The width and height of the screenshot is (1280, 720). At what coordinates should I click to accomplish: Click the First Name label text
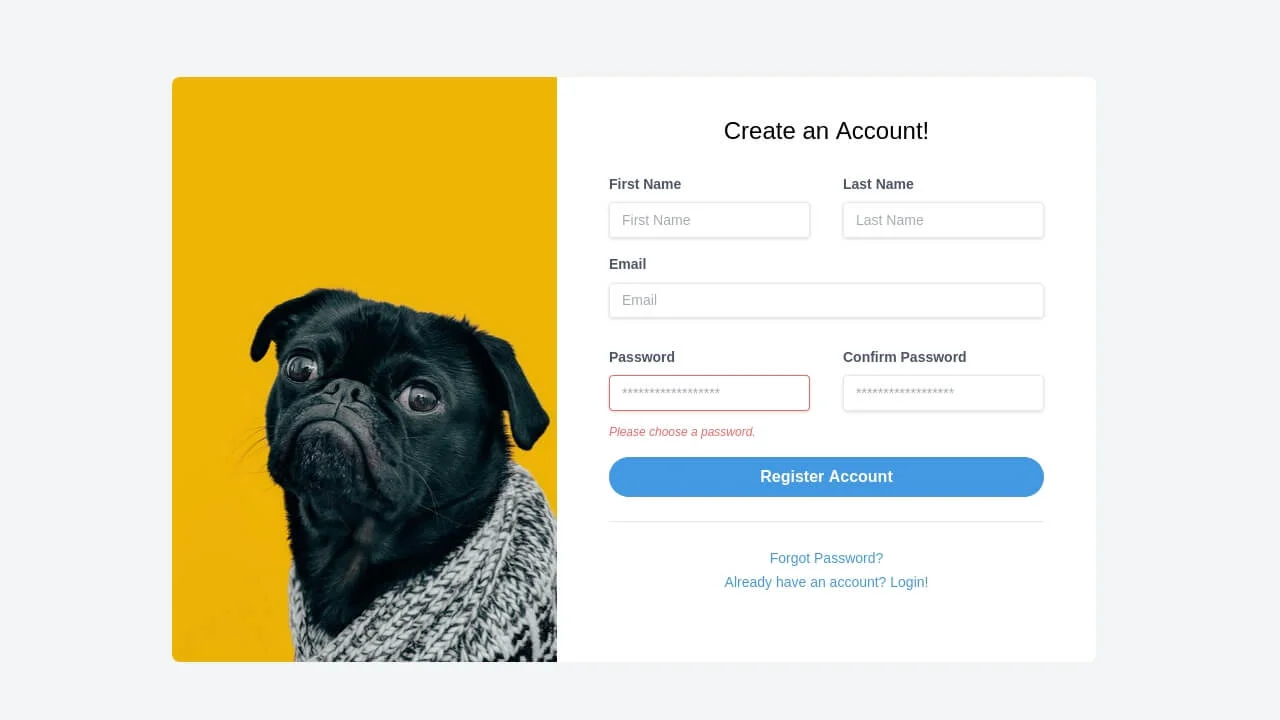coord(645,184)
